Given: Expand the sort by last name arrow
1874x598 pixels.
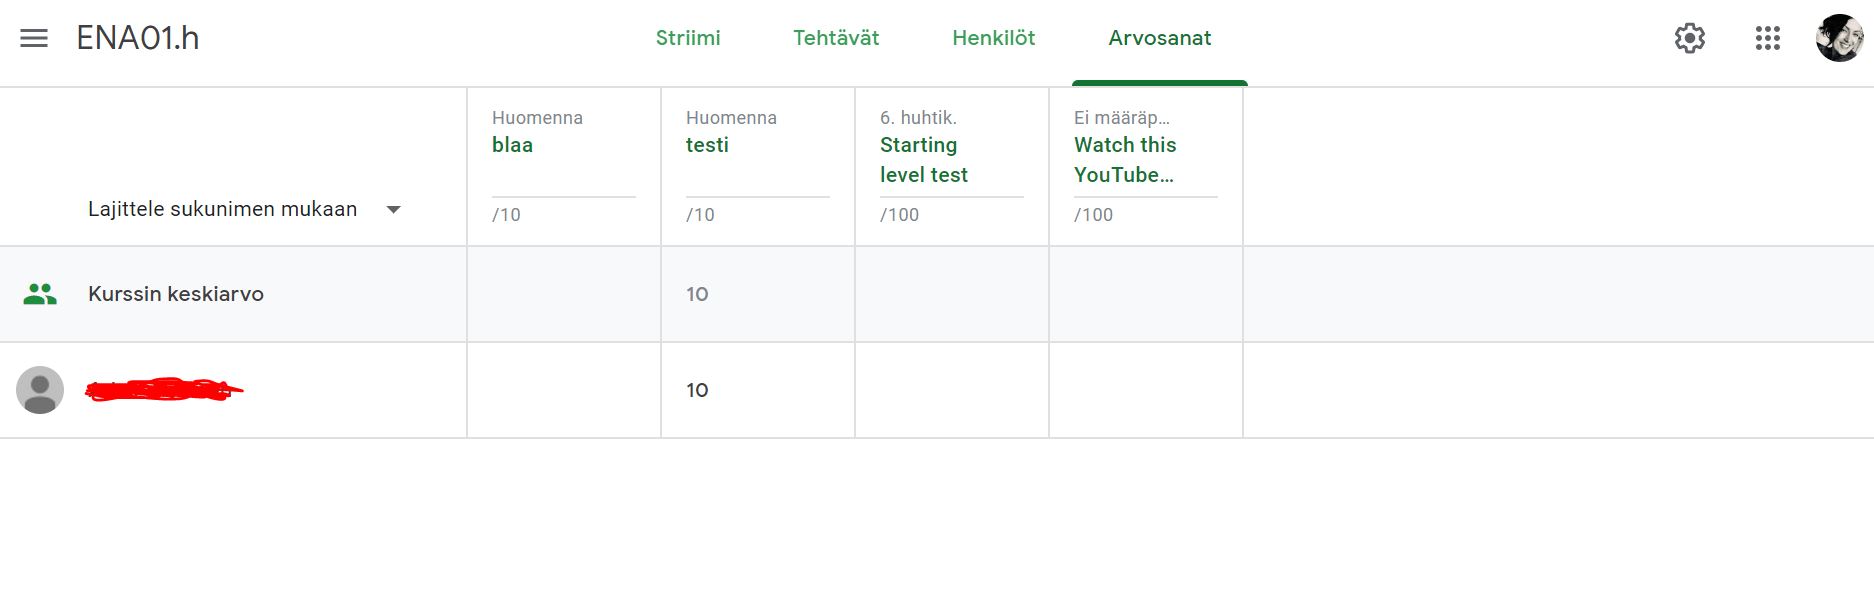Looking at the screenshot, I should click(x=394, y=209).
